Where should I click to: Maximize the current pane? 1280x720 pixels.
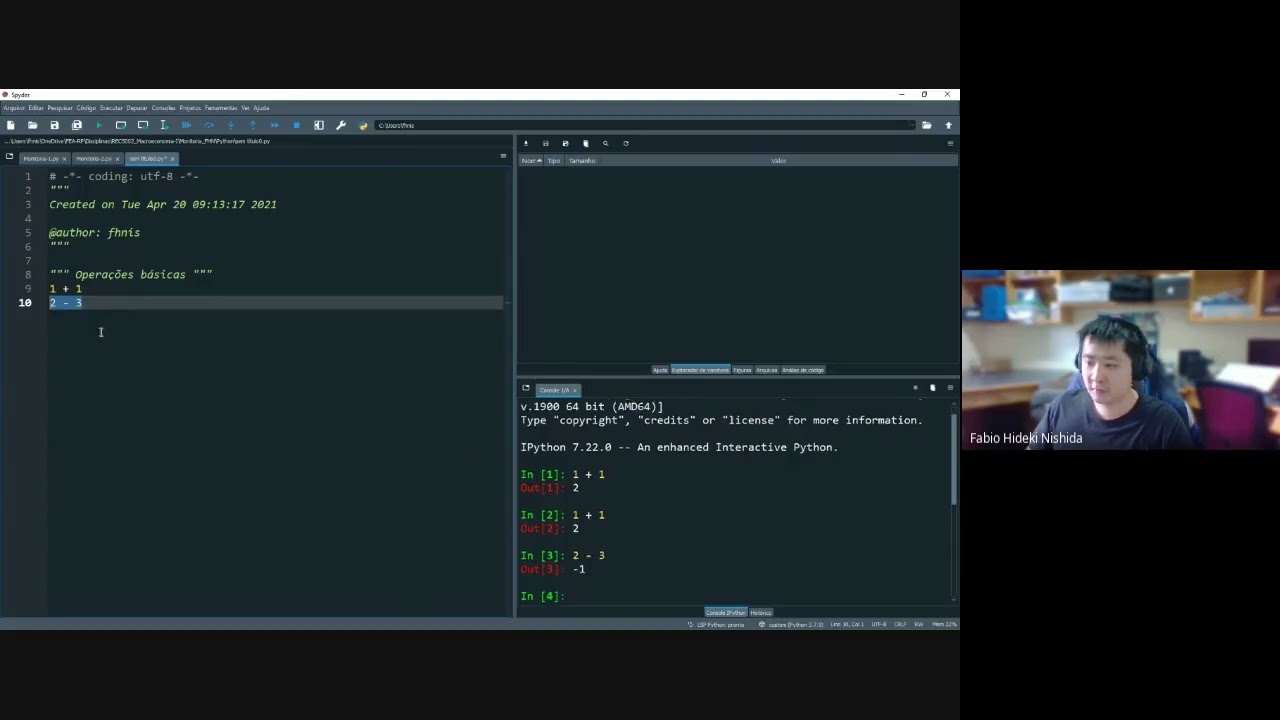(x=319, y=125)
